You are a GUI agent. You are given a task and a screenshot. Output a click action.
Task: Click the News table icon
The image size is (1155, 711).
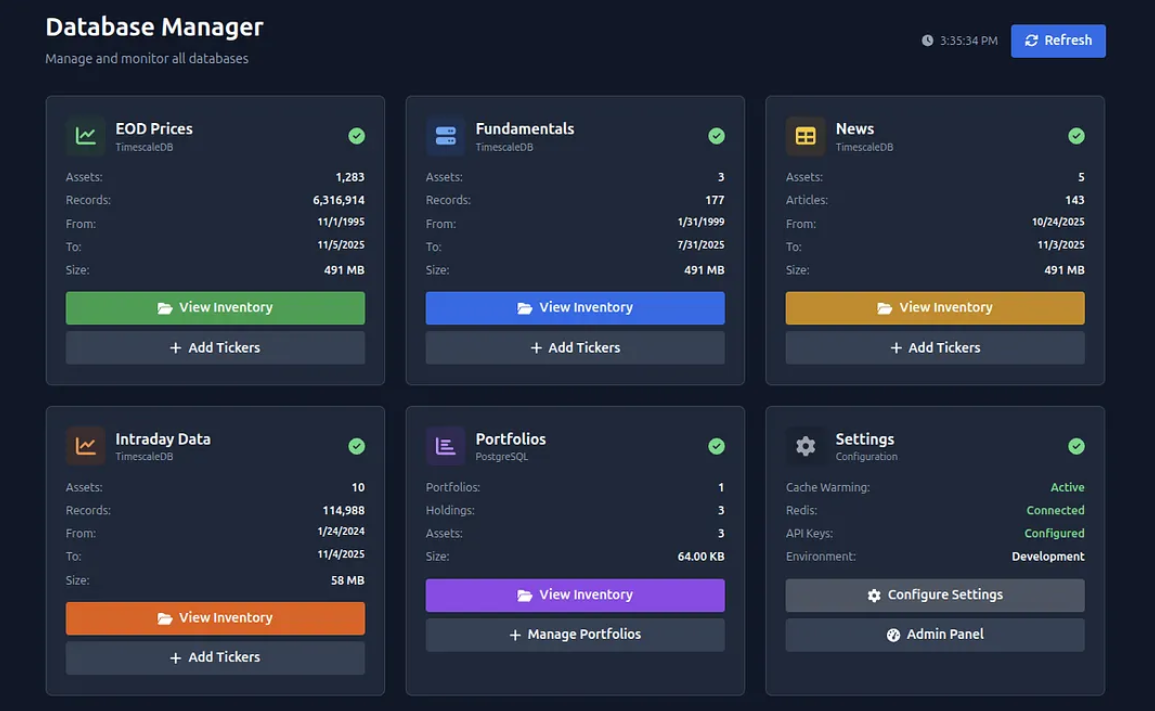pos(805,136)
